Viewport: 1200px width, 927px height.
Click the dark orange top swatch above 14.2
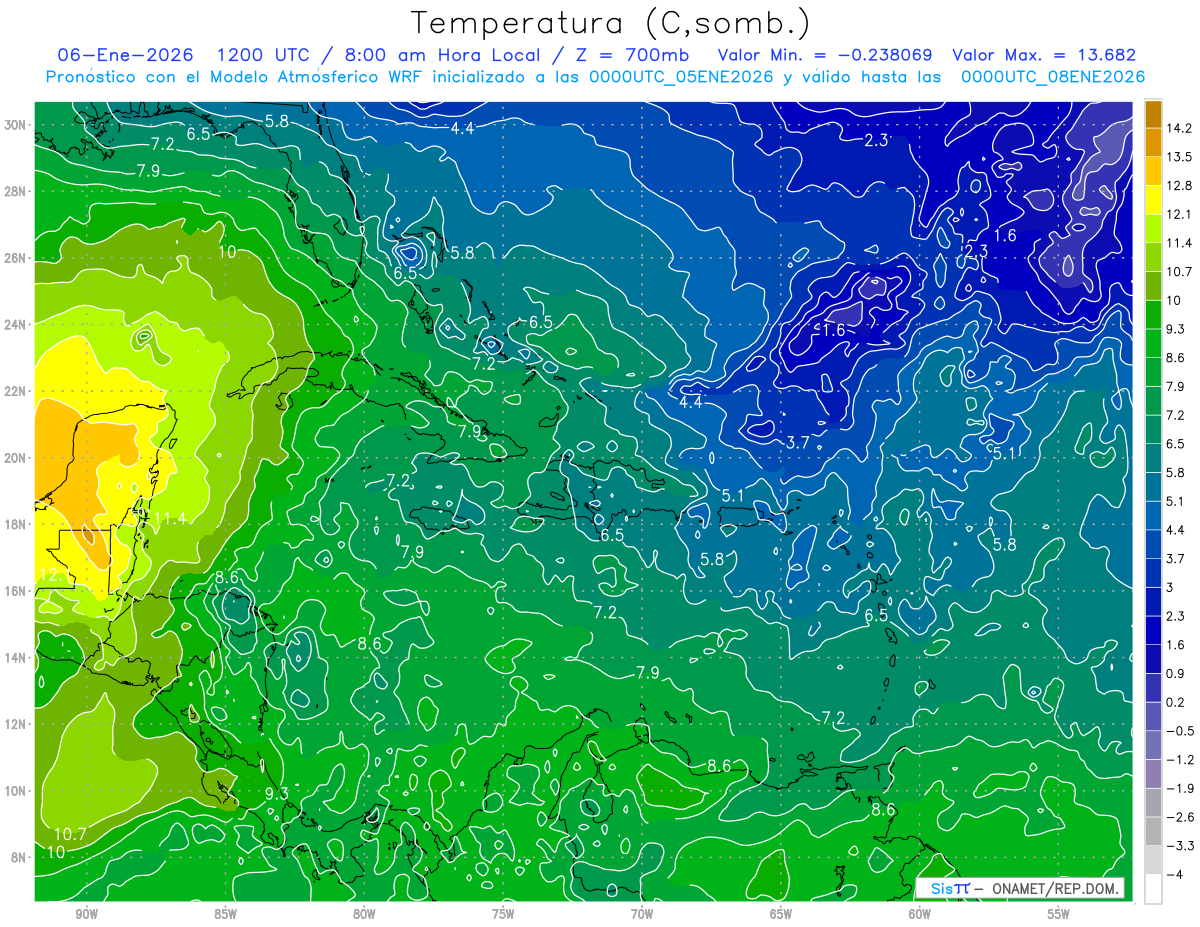coord(1153,114)
